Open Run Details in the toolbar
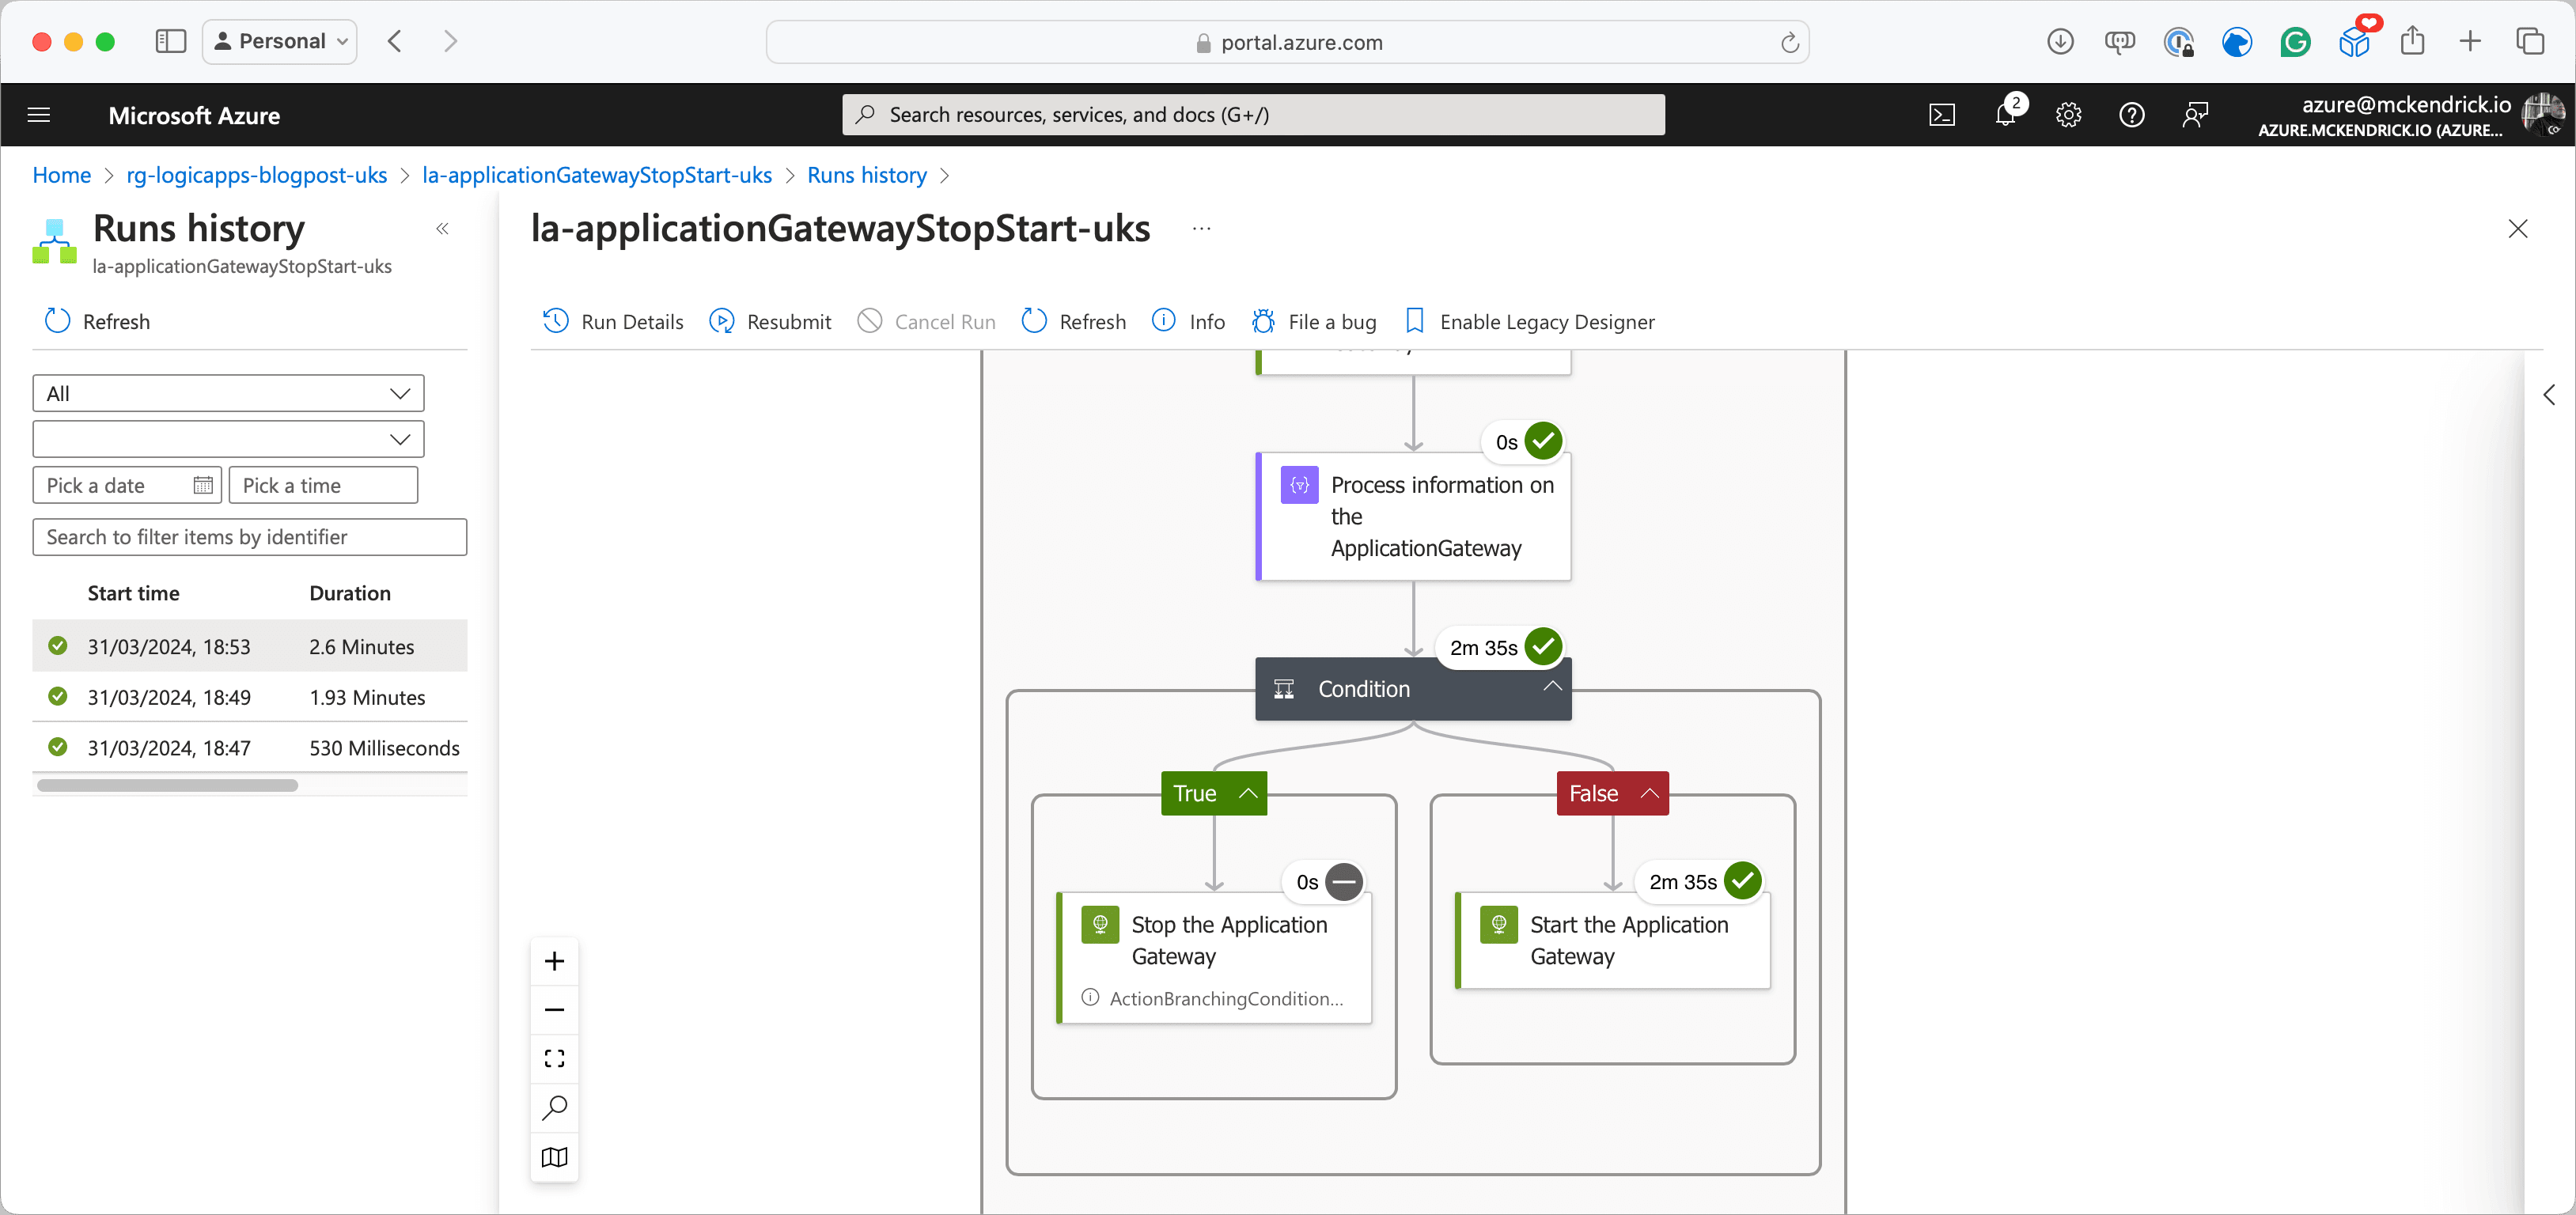The width and height of the screenshot is (2576, 1215). pos(613,322)
